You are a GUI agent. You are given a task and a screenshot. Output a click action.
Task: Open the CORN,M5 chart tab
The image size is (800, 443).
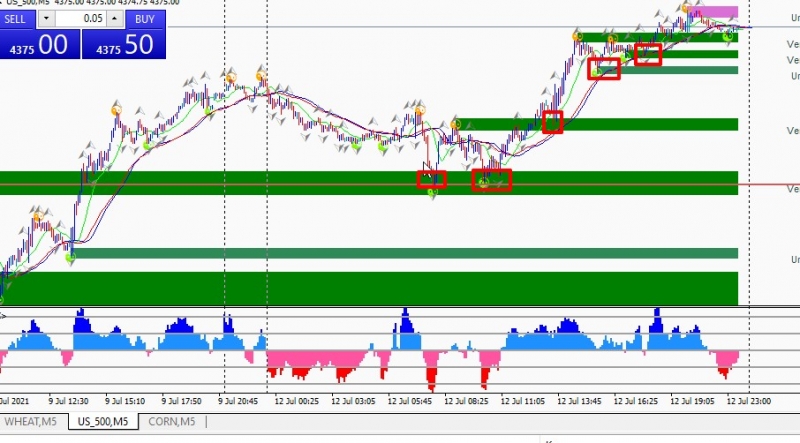171,422
